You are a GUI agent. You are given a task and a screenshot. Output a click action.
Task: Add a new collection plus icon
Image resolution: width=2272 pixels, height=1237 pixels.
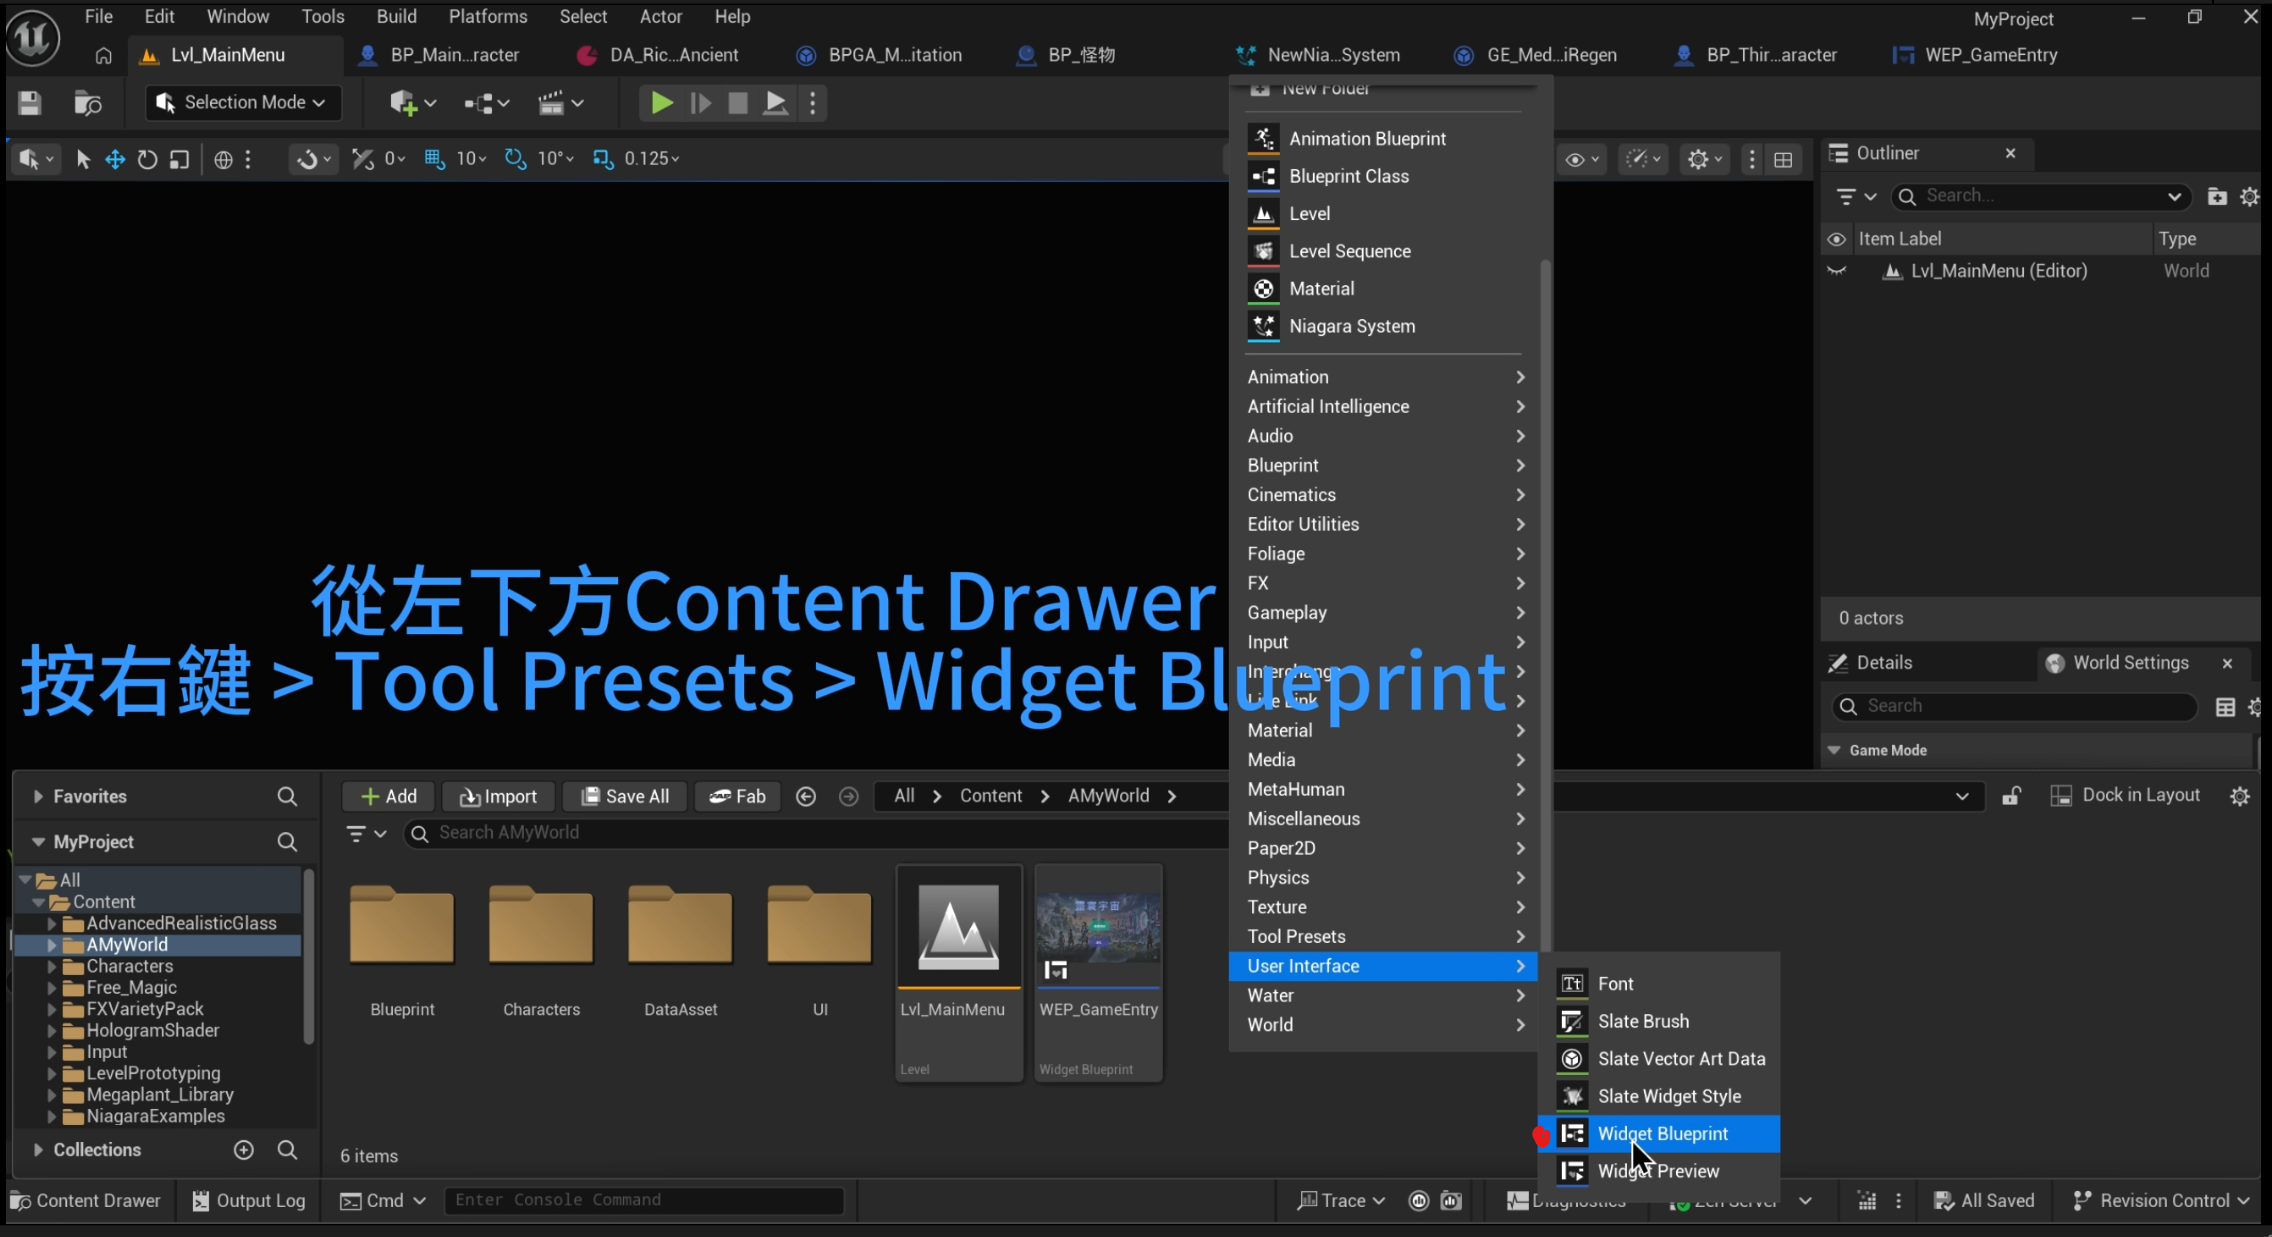tap(243, 1150)
